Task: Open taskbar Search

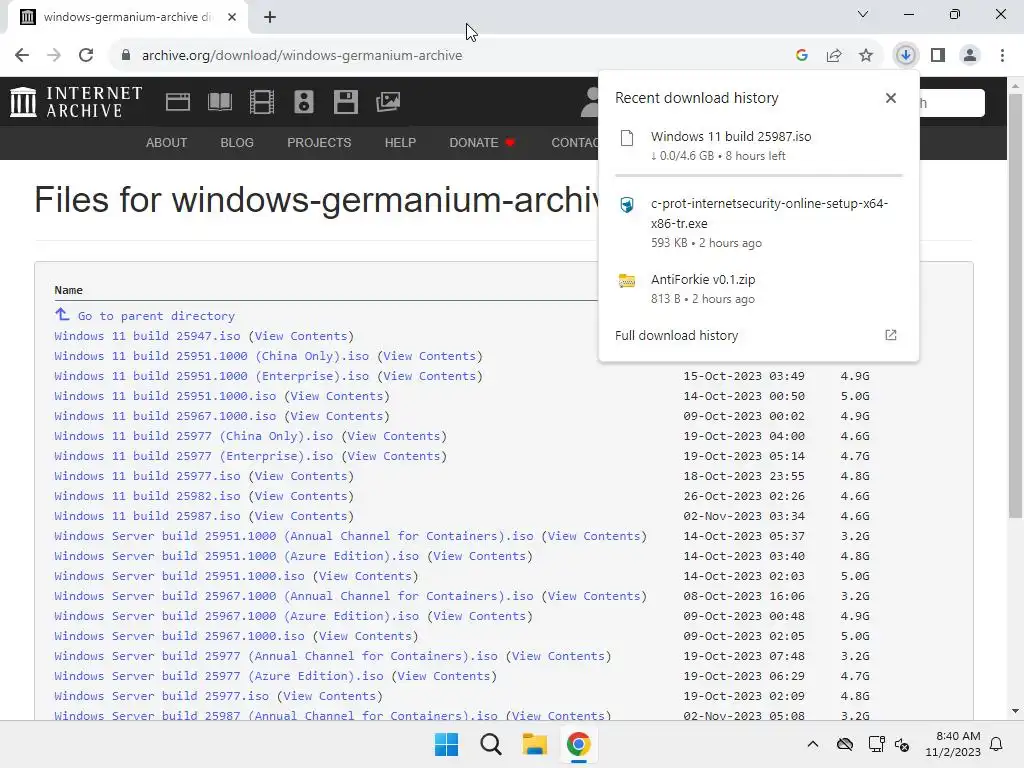Action: pyautogui.click(x=490, y=744)
